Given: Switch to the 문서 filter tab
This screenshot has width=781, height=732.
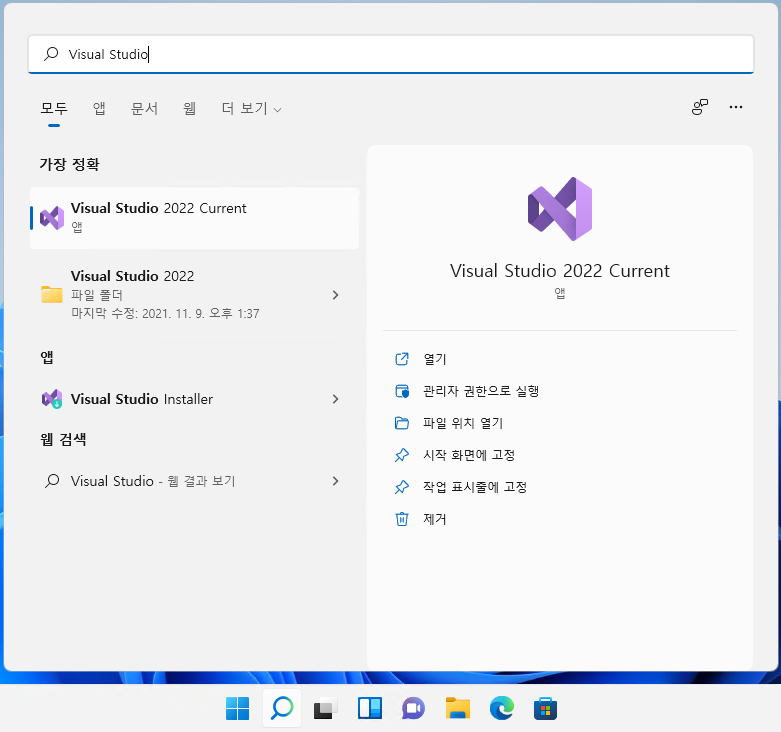Looking at the screenshot, I should 144,109.
